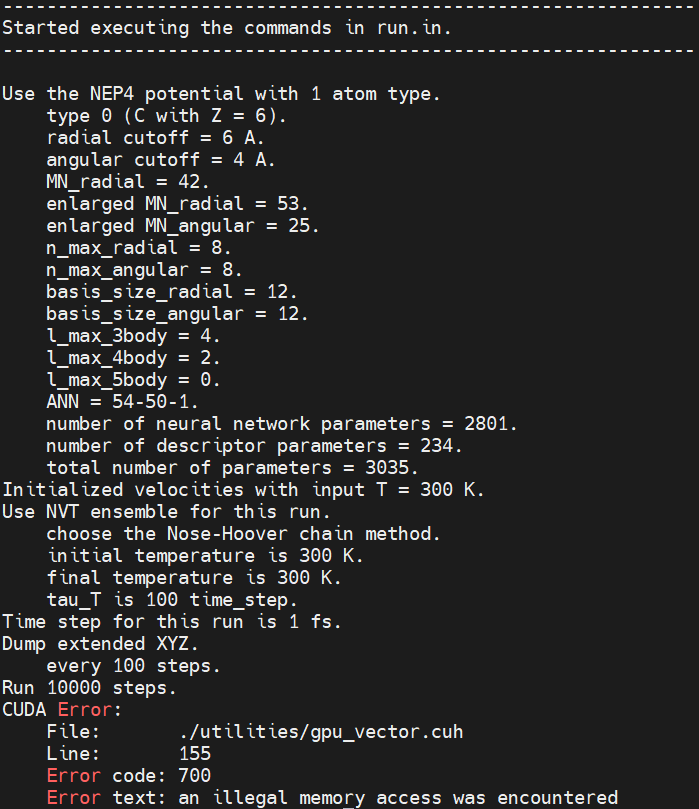Screen dimensions: 699x809
Task: Click the "l_max_4body = 2" line
Action: point(134,358)
